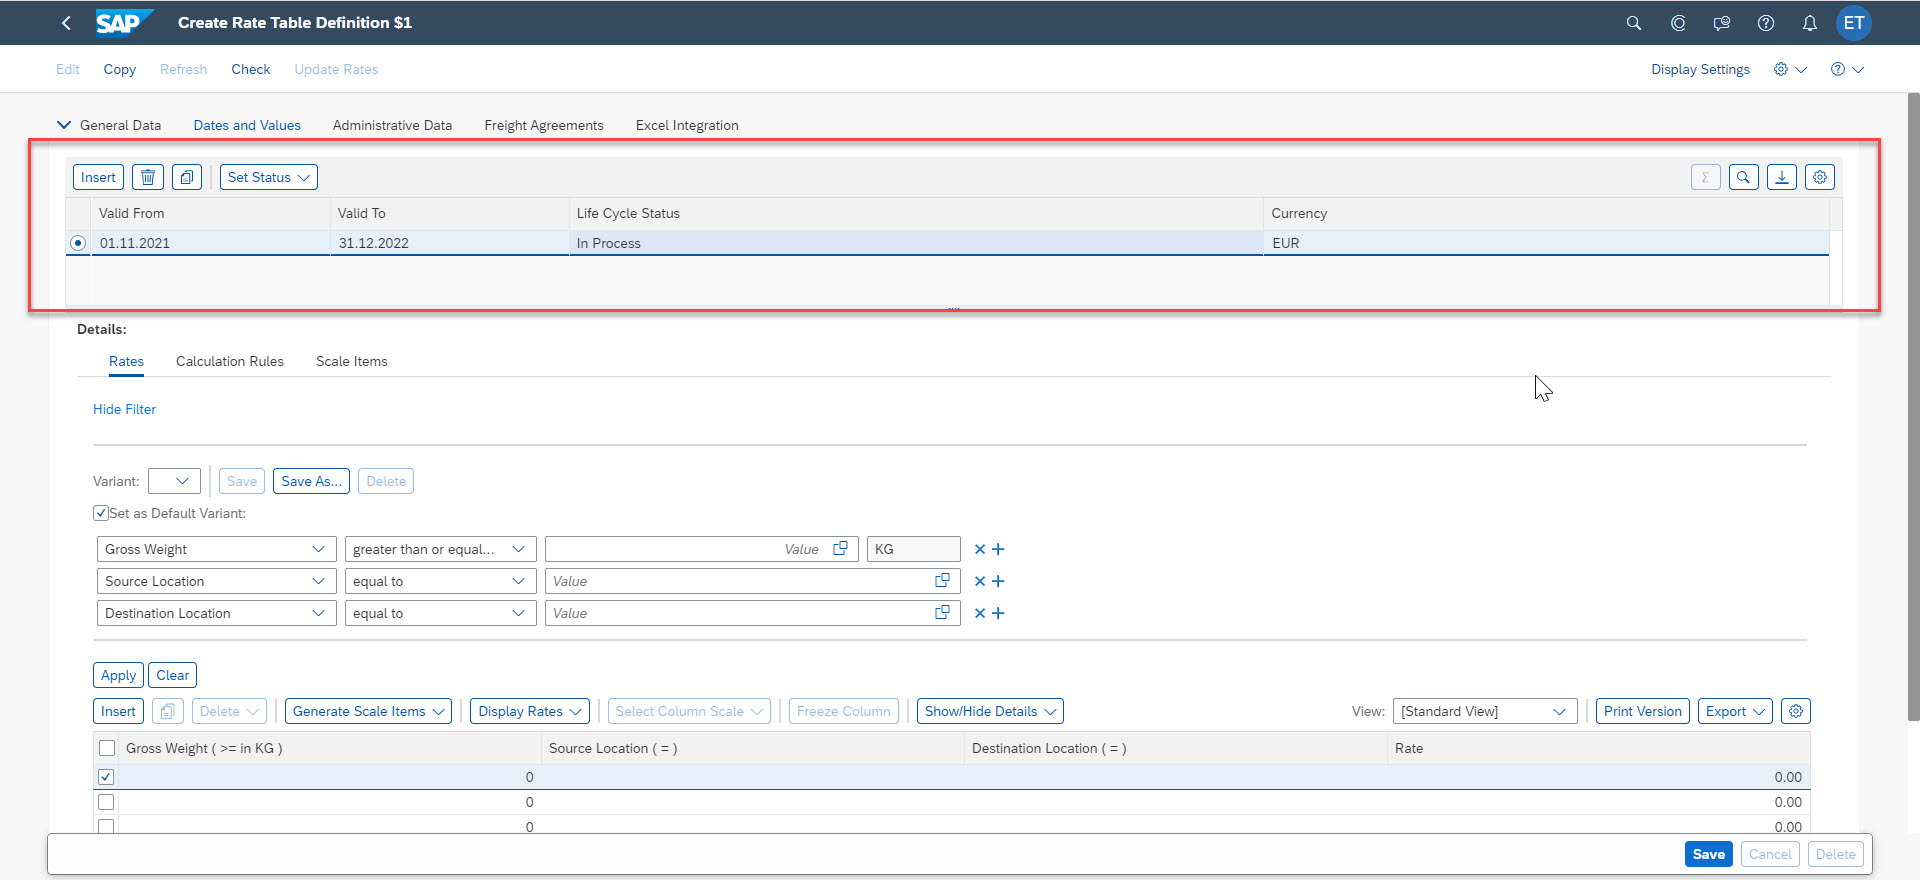The height and width of the screenshot is (880, 1920).
Task: Open validity table settings gear icon
Action: [1819, 177]
